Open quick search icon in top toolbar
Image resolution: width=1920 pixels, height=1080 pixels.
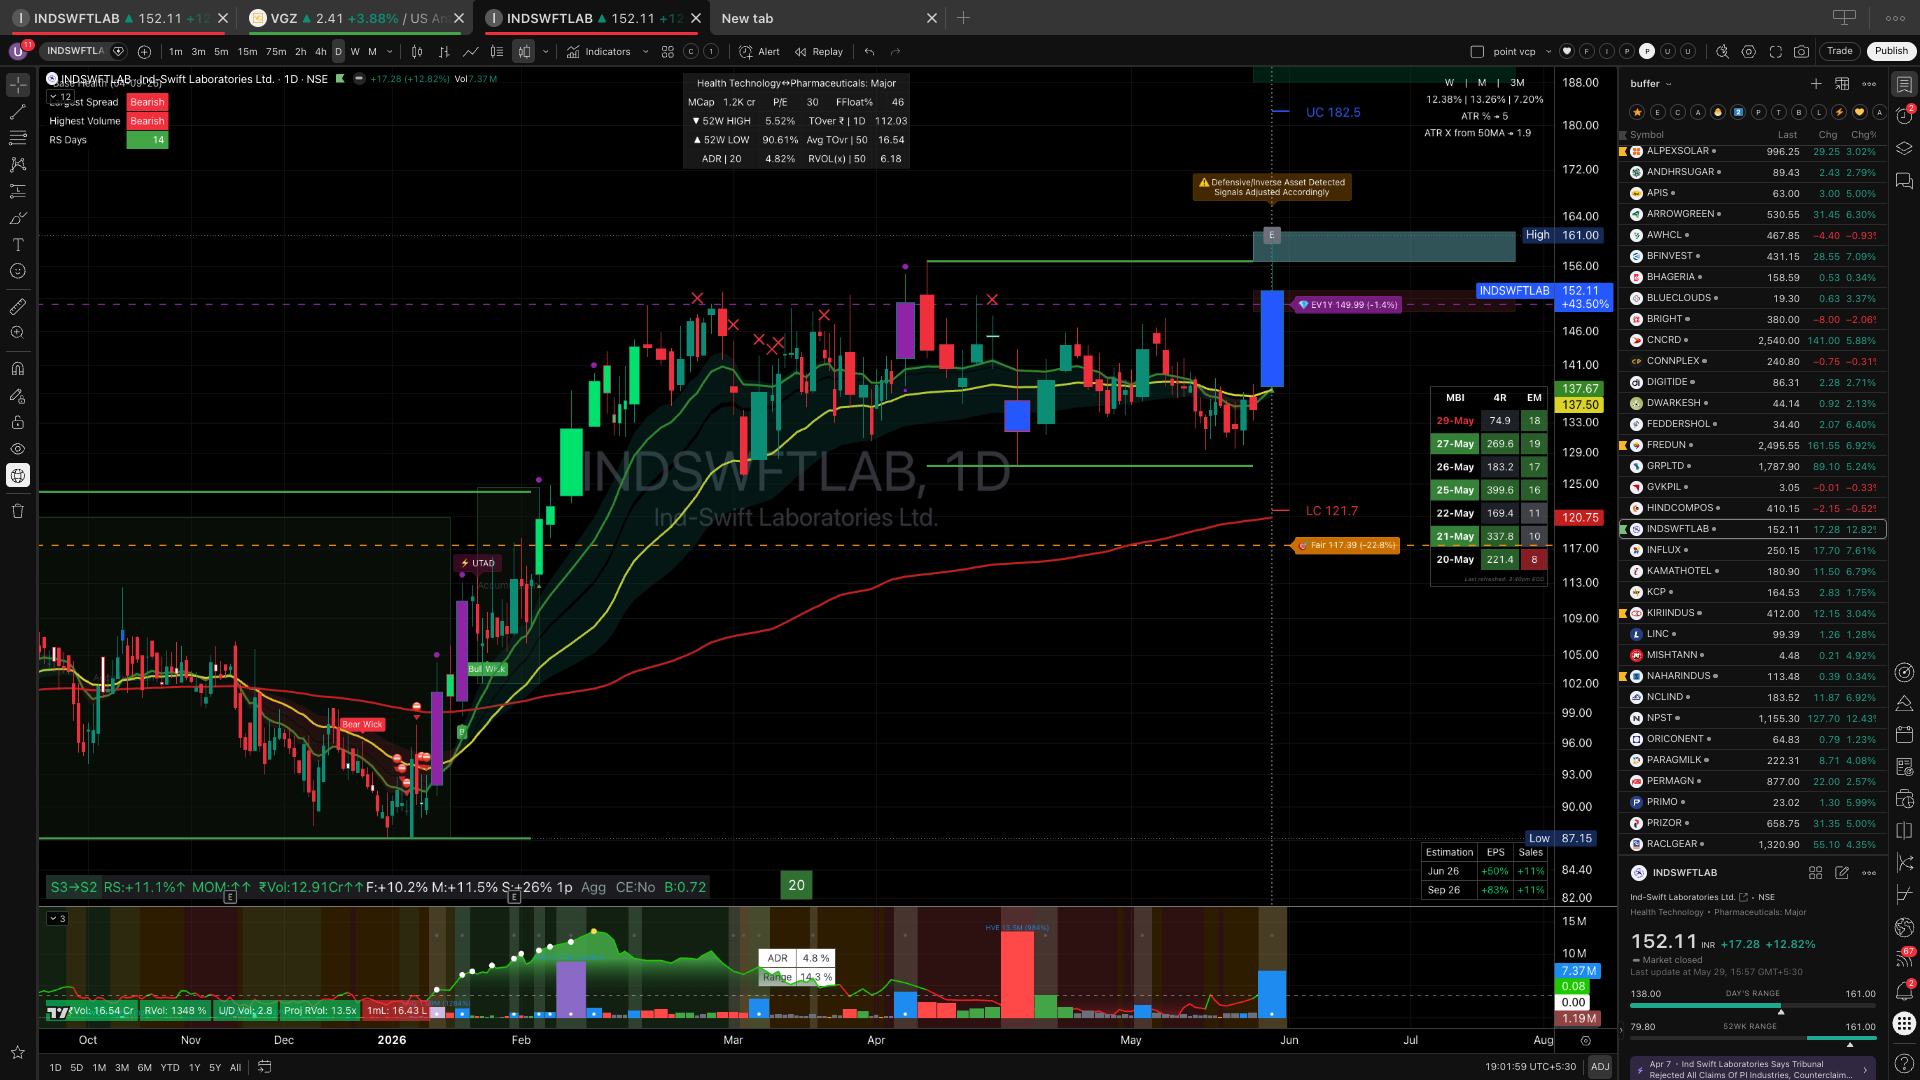[1722, 52]
